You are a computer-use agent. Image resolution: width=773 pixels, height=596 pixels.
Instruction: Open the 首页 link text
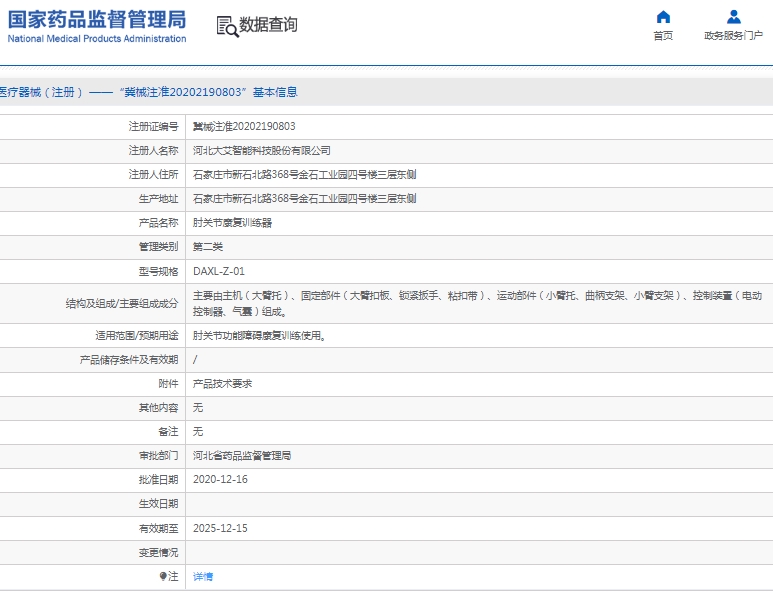(x=663, y=35)
